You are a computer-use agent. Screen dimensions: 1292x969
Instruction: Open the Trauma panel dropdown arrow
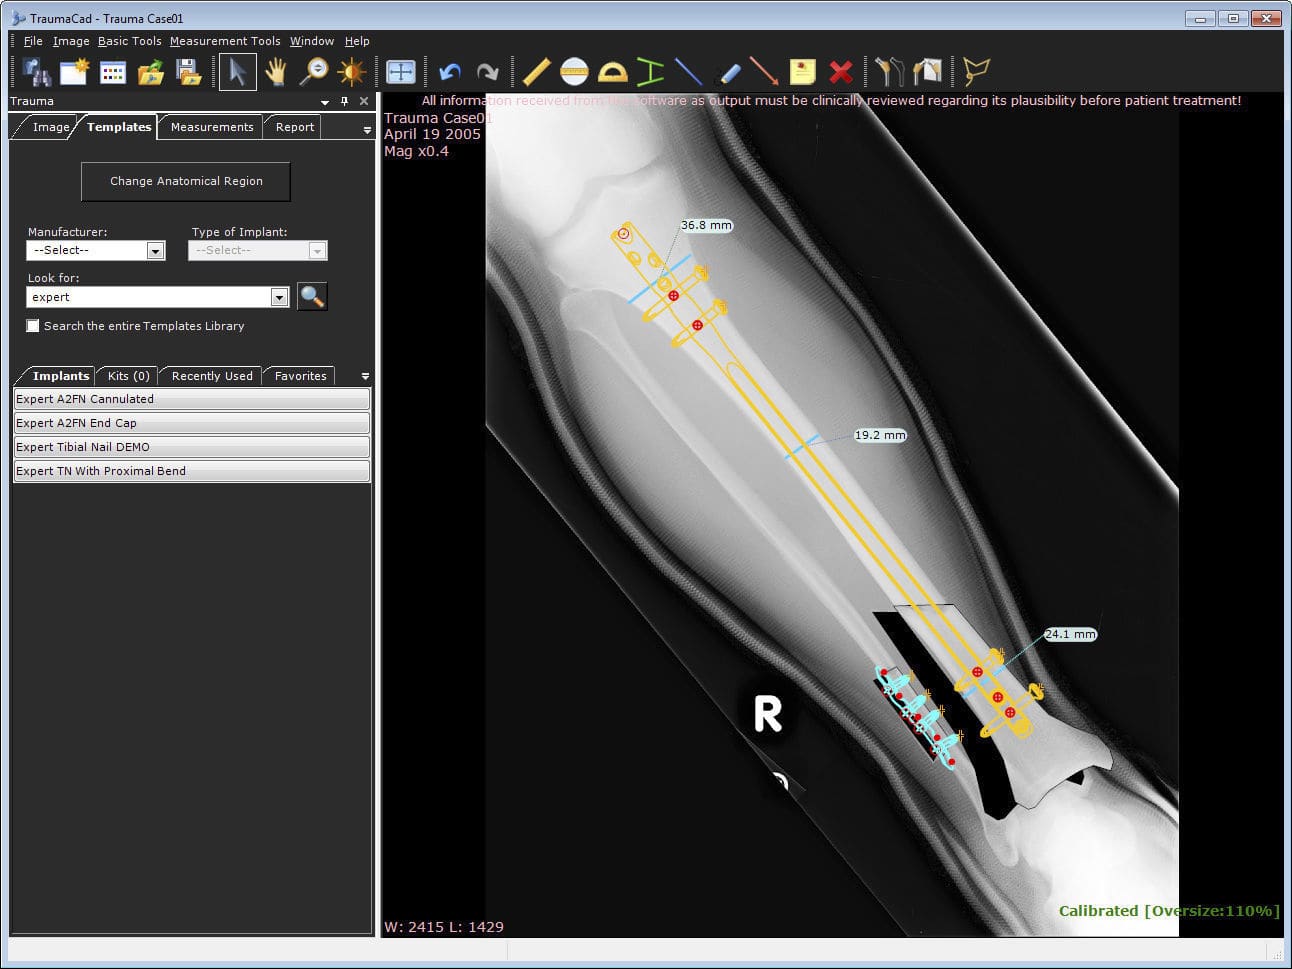(x=325, y=102)
